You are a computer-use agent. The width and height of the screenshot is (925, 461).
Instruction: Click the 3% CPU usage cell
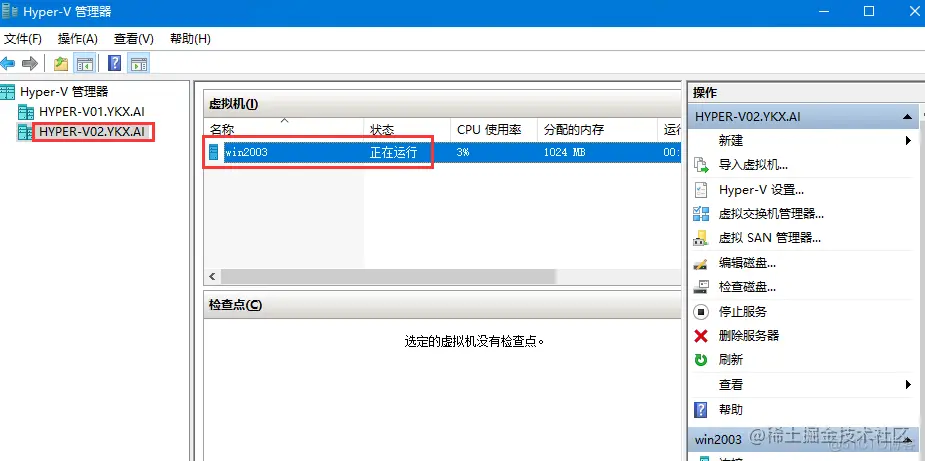point(463,152)
